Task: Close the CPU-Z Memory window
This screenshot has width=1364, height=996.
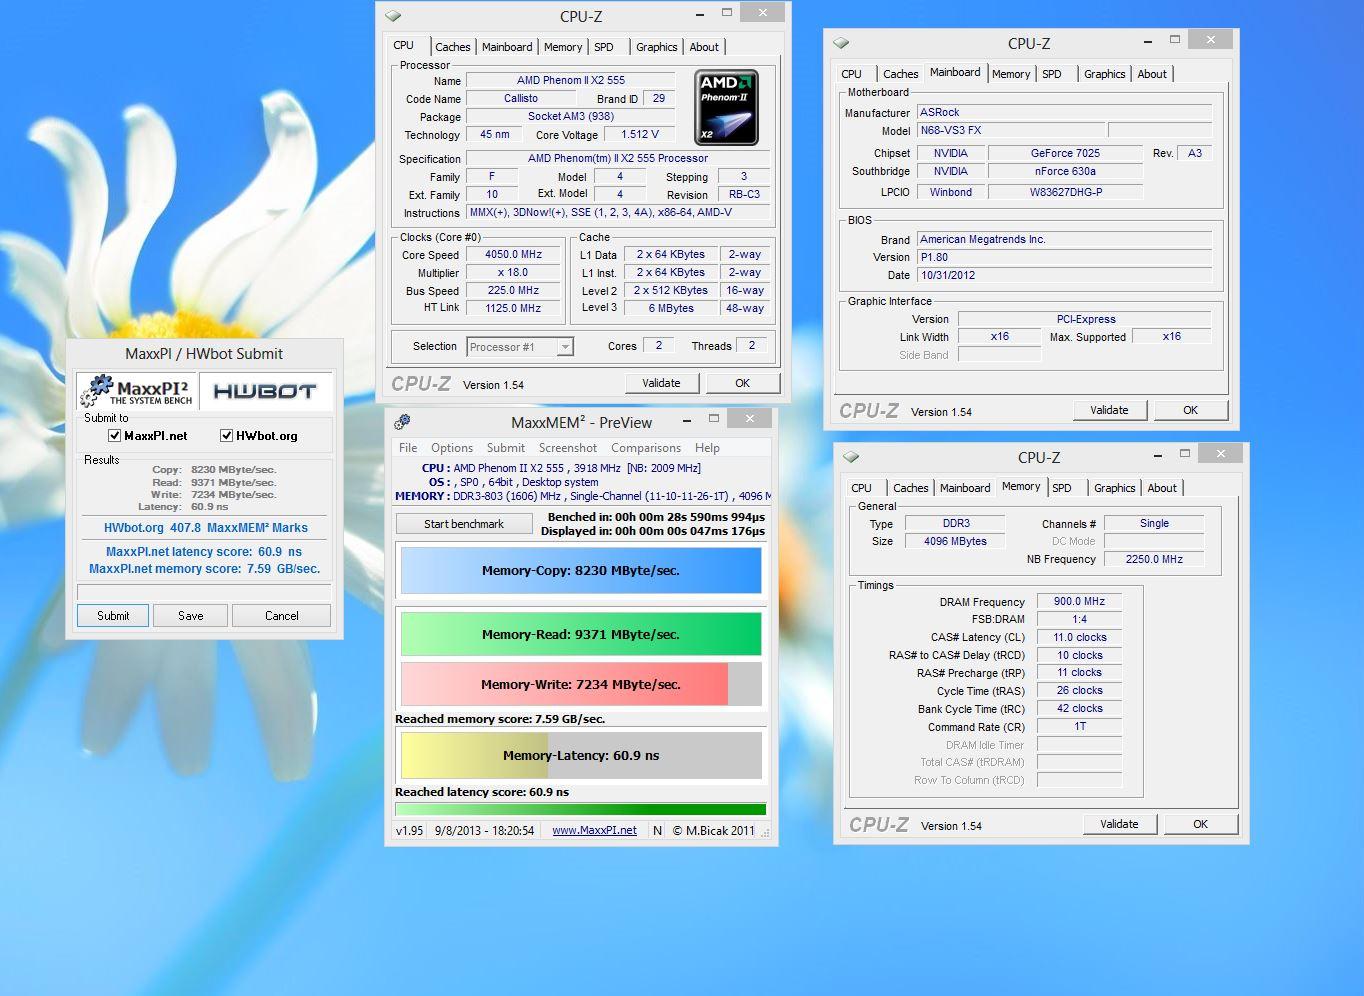Action: tap(1221, 454)
